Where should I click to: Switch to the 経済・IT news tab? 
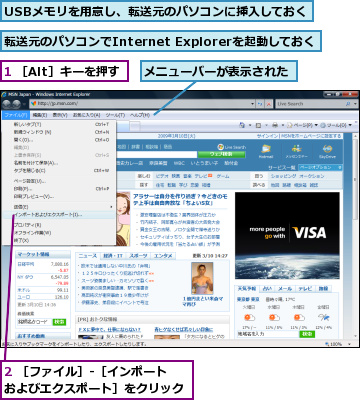pos(113,256)
